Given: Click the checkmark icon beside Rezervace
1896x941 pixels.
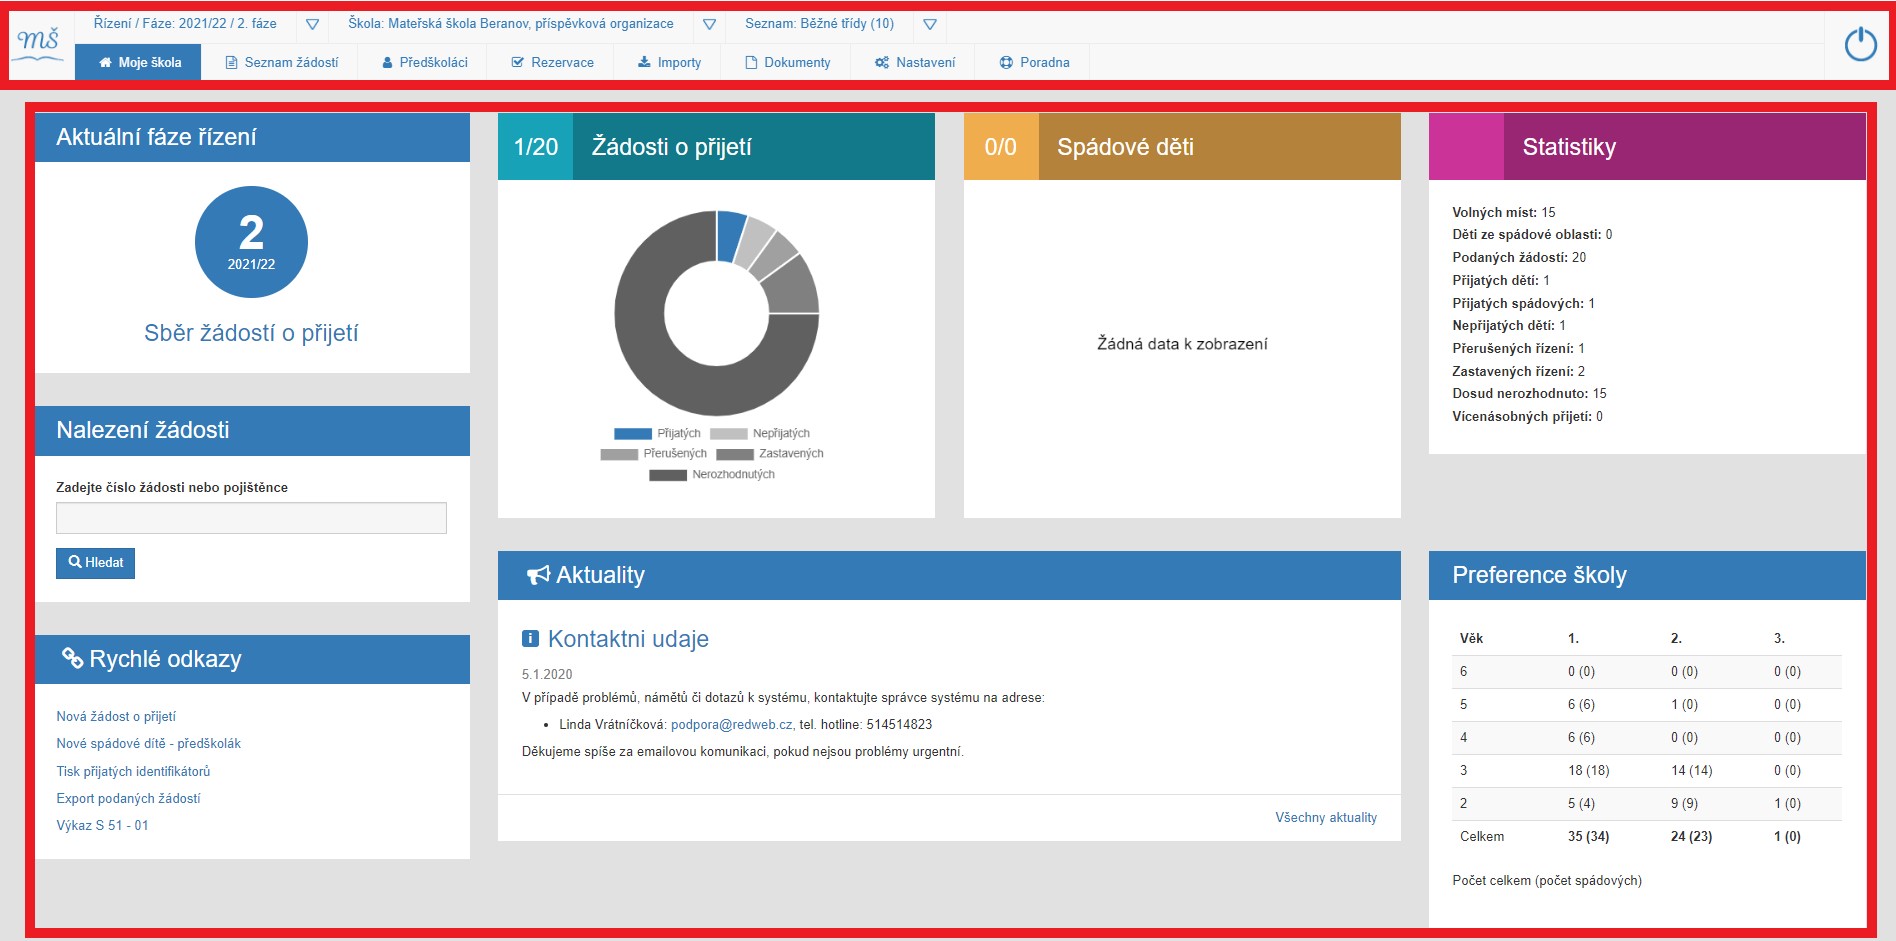Looking at the screenshot, I should pos(517,62).
